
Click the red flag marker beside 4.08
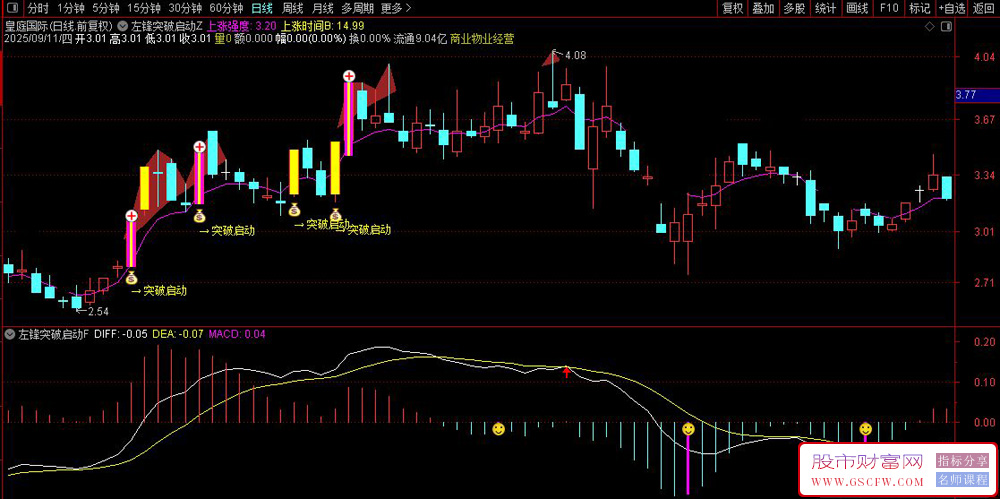point(552,57)
